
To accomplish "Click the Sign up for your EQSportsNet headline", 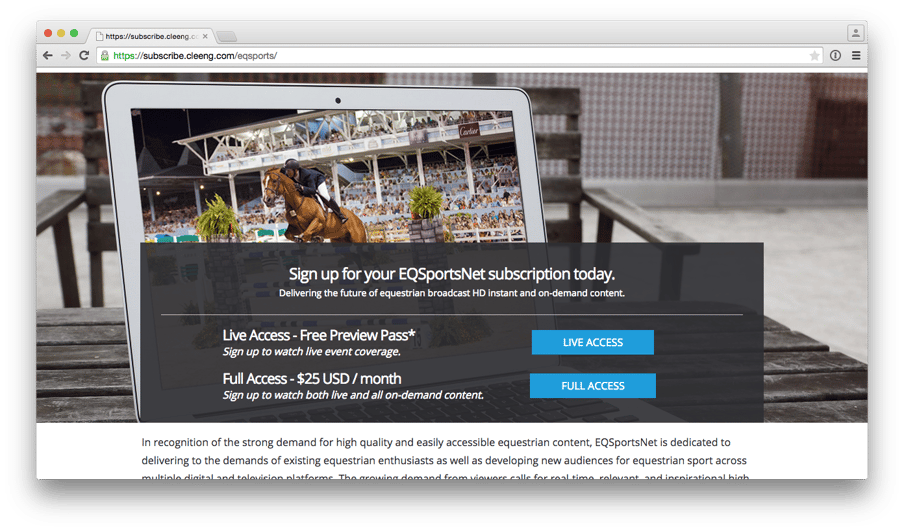I will [x=451, y=274].
